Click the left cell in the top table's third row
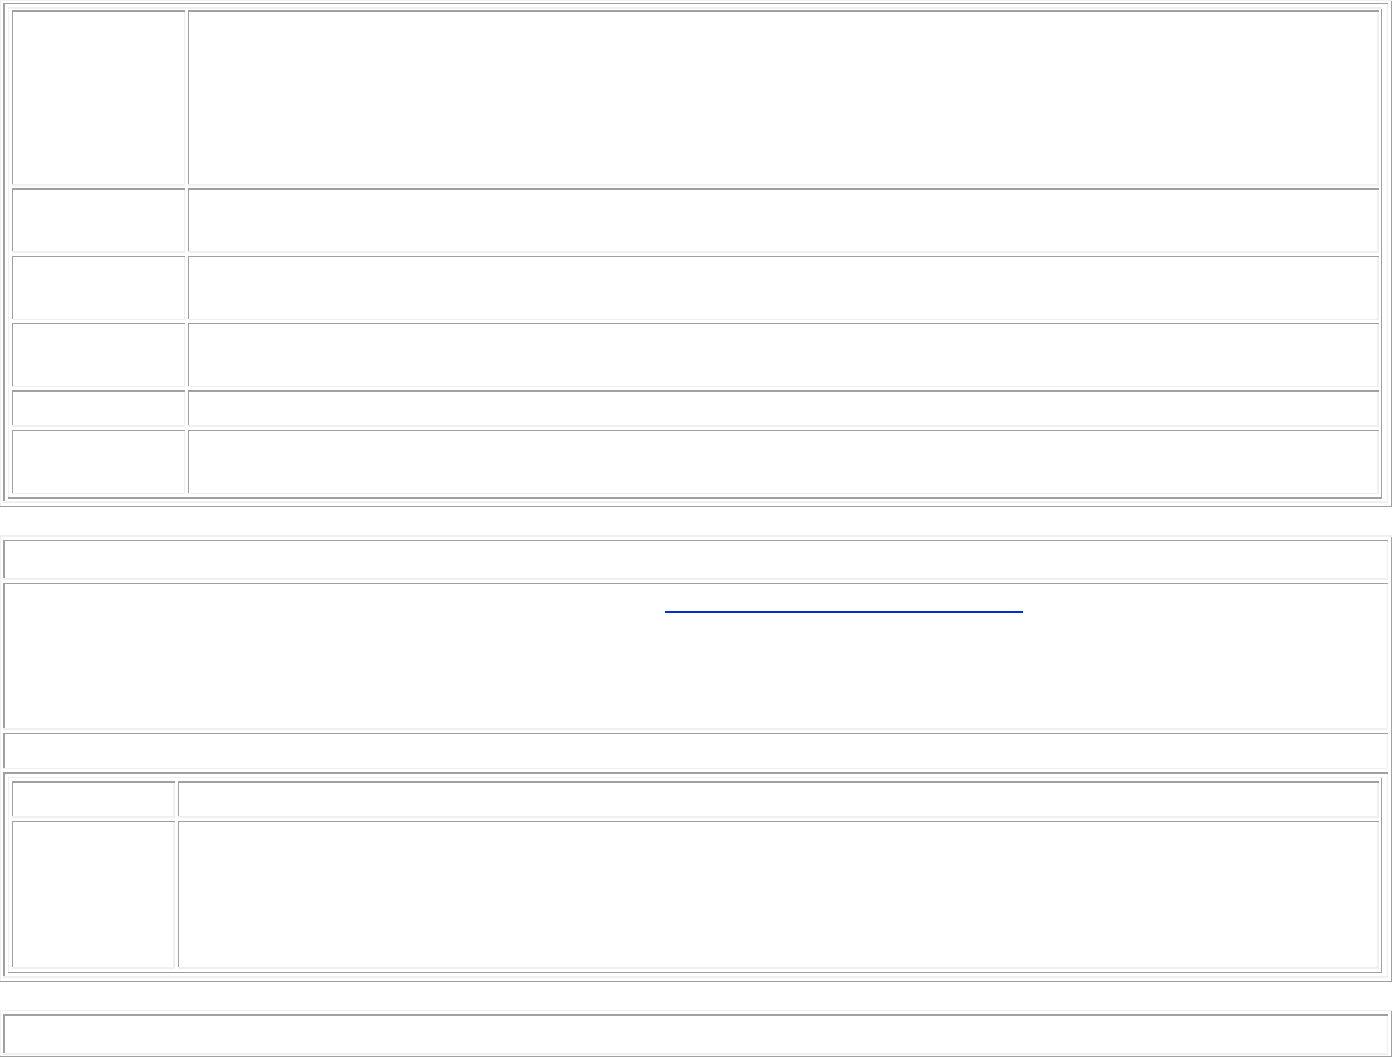 98,288
